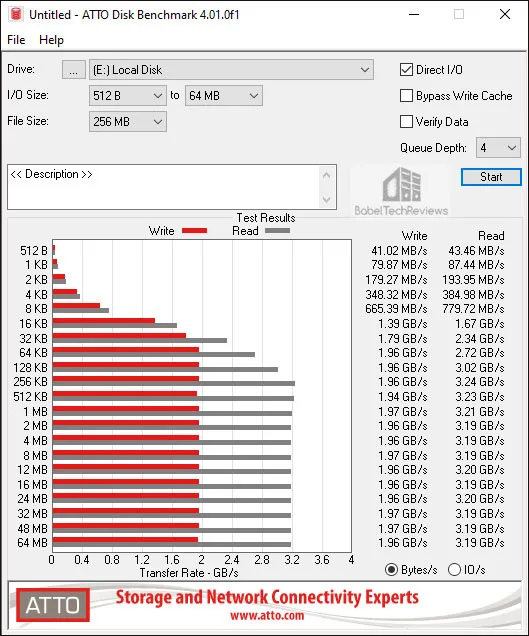Viewport: 529px width, 636px height.
Task: Click Description scrollbar up arrow
Action: tap(327, 176)
